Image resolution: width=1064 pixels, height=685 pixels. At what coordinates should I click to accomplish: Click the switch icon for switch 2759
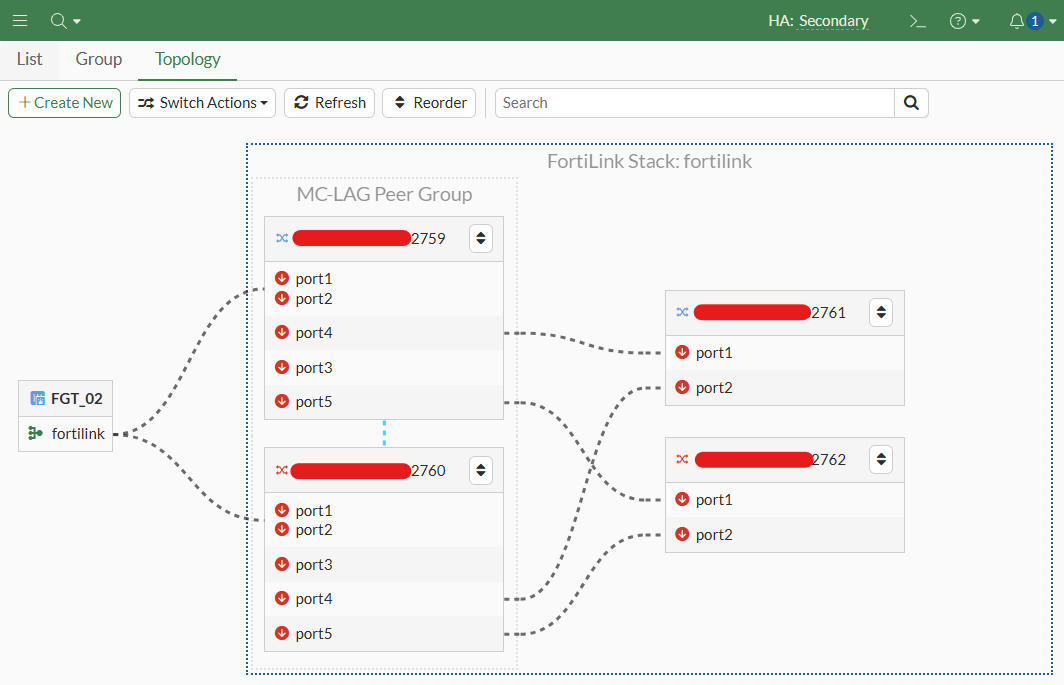coord(282,238)
